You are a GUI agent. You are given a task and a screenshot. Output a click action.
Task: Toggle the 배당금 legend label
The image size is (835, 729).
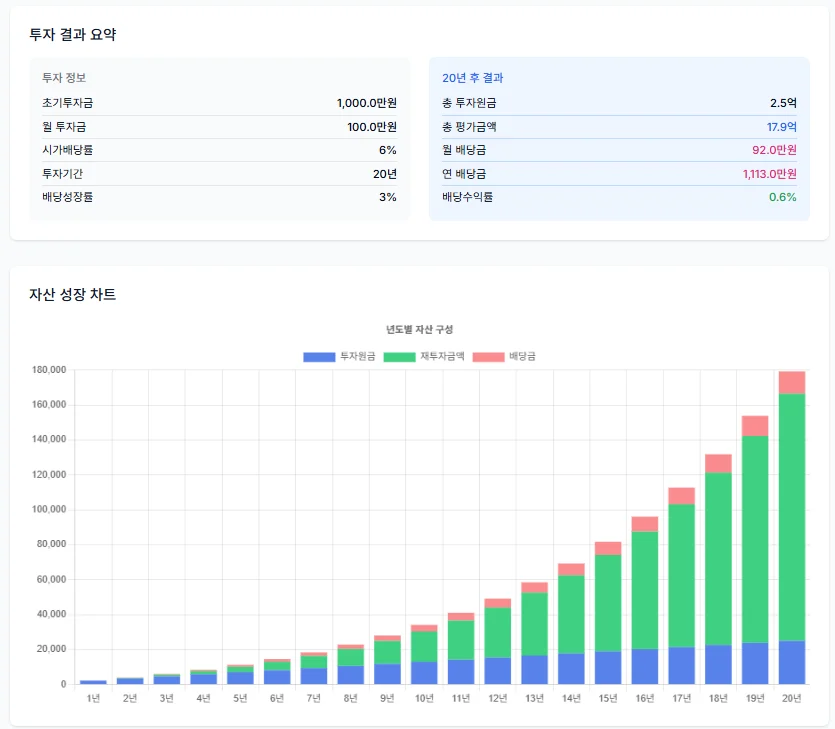pyautogui.click(x=522, y=357)
